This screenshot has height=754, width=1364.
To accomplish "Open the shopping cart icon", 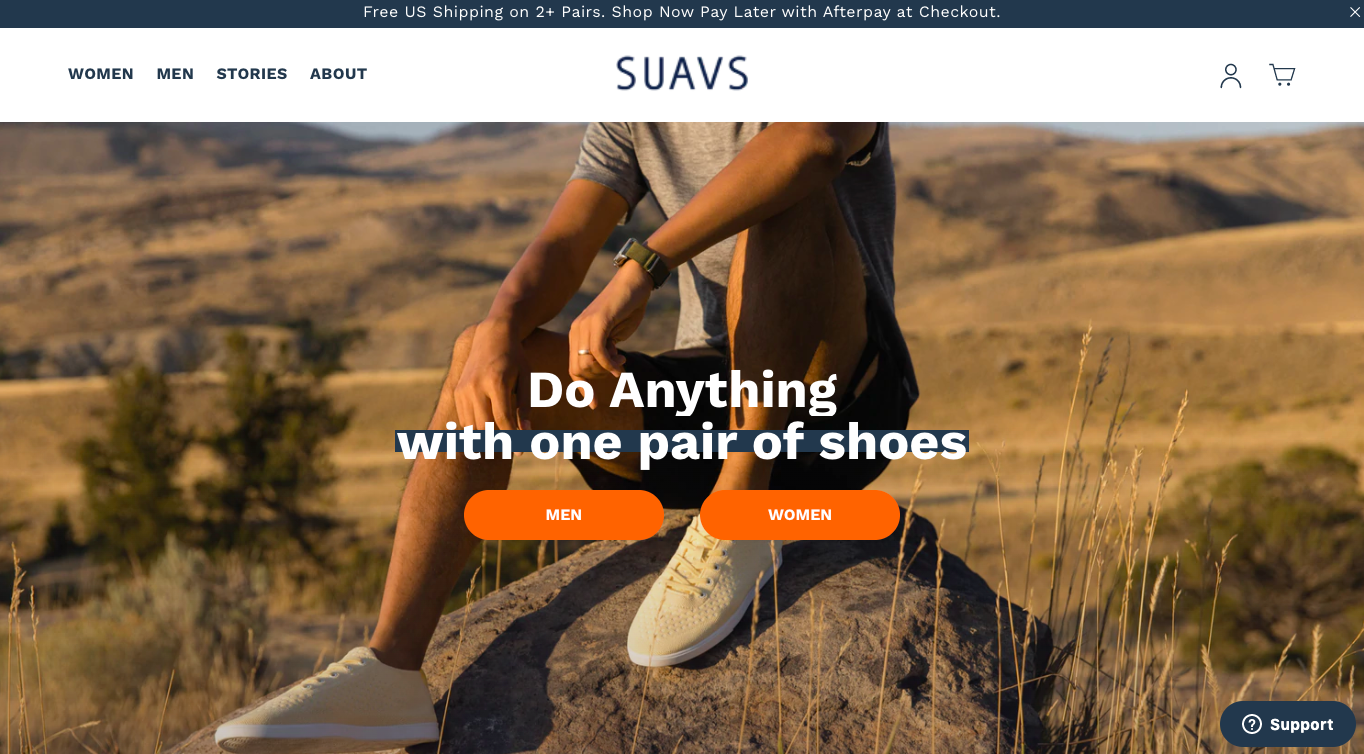I will (1282, 75).
